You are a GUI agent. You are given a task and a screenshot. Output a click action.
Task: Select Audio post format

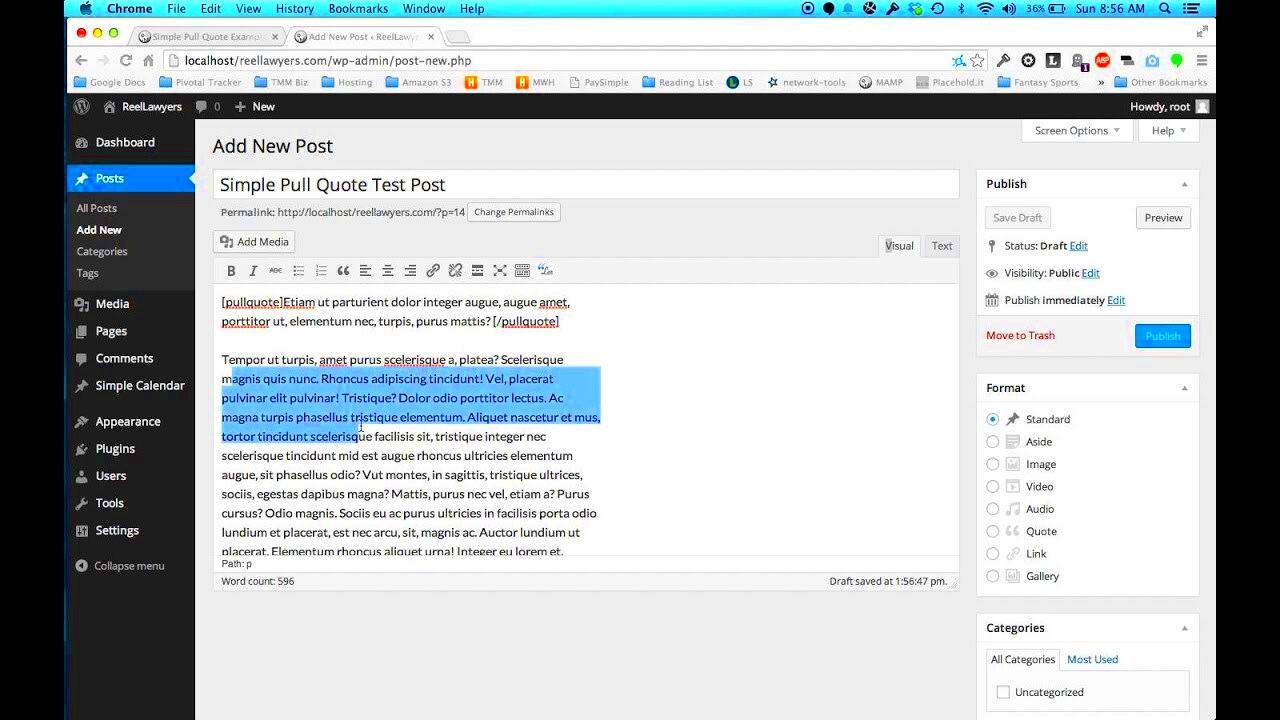[992, 509]
